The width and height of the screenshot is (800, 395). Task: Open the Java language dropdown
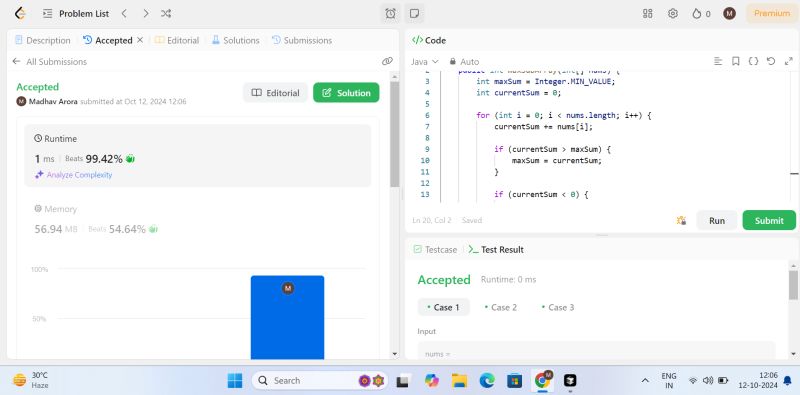pyautogui.click(x=424, y=62)
